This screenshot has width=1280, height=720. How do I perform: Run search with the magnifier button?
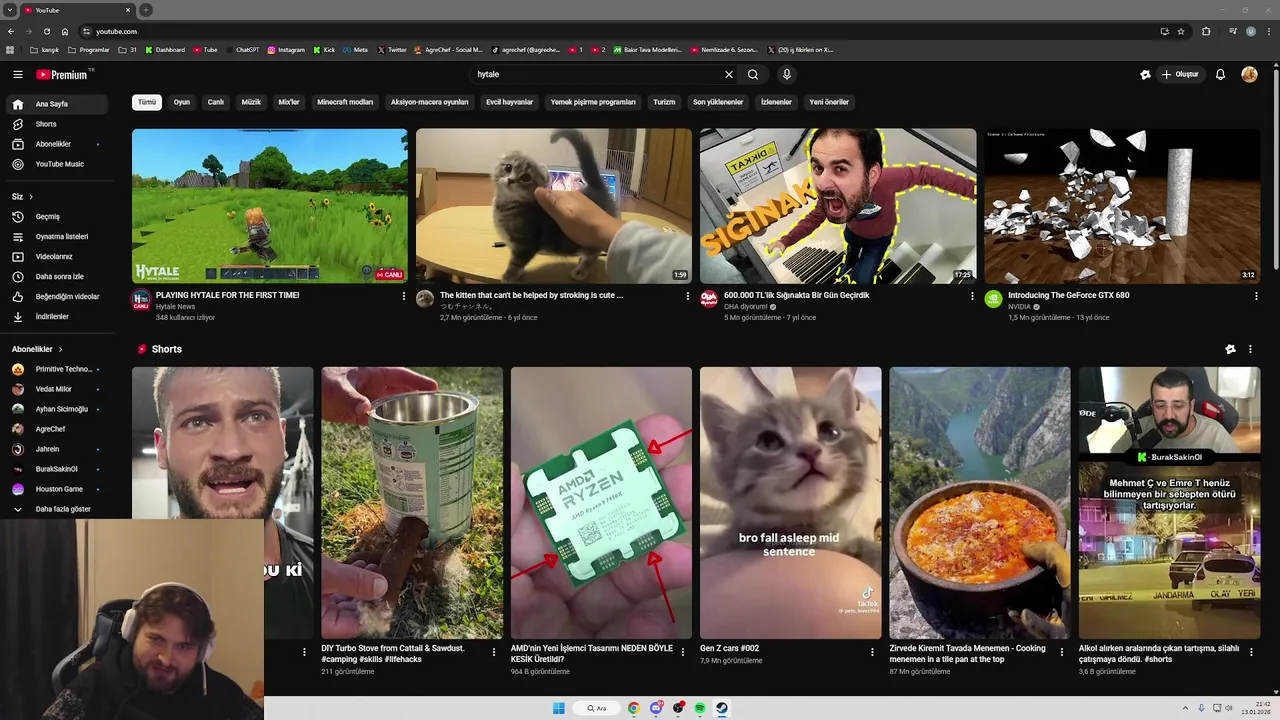(x=753, y=74)
